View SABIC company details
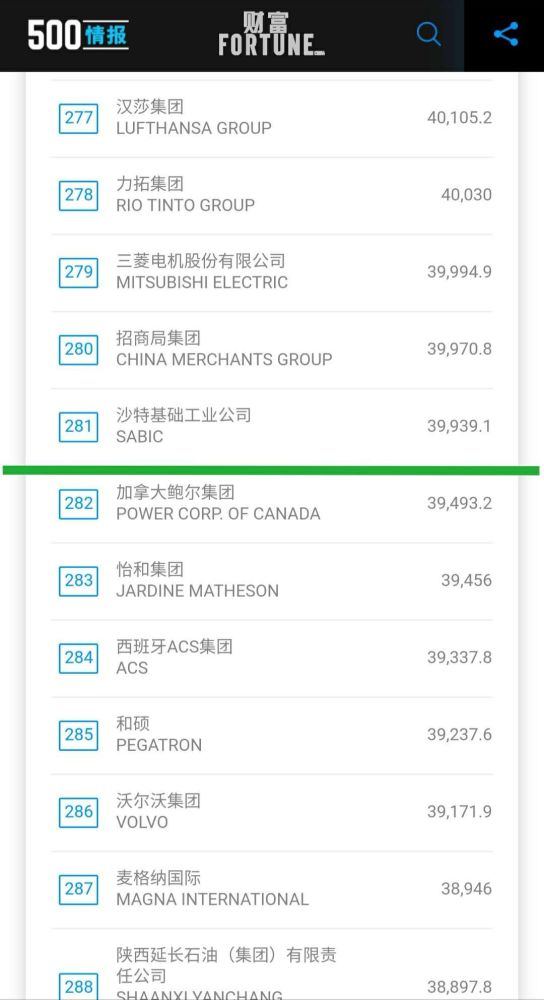Screen dimensions: 544x1000 (x=272, y=427)
